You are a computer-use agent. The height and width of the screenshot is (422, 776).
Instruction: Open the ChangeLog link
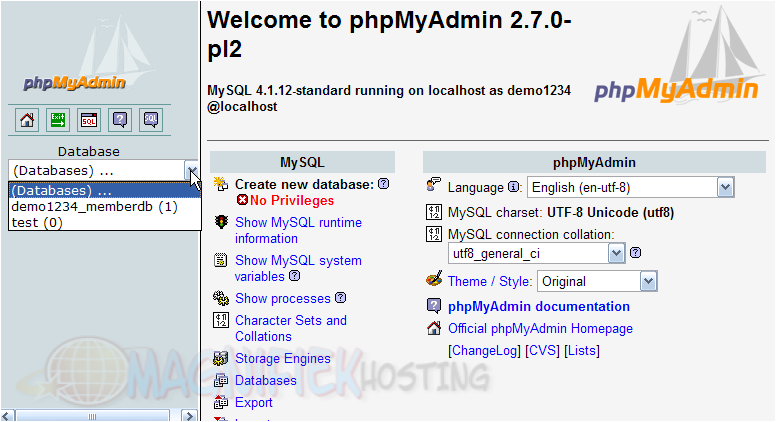coord(484,351)
